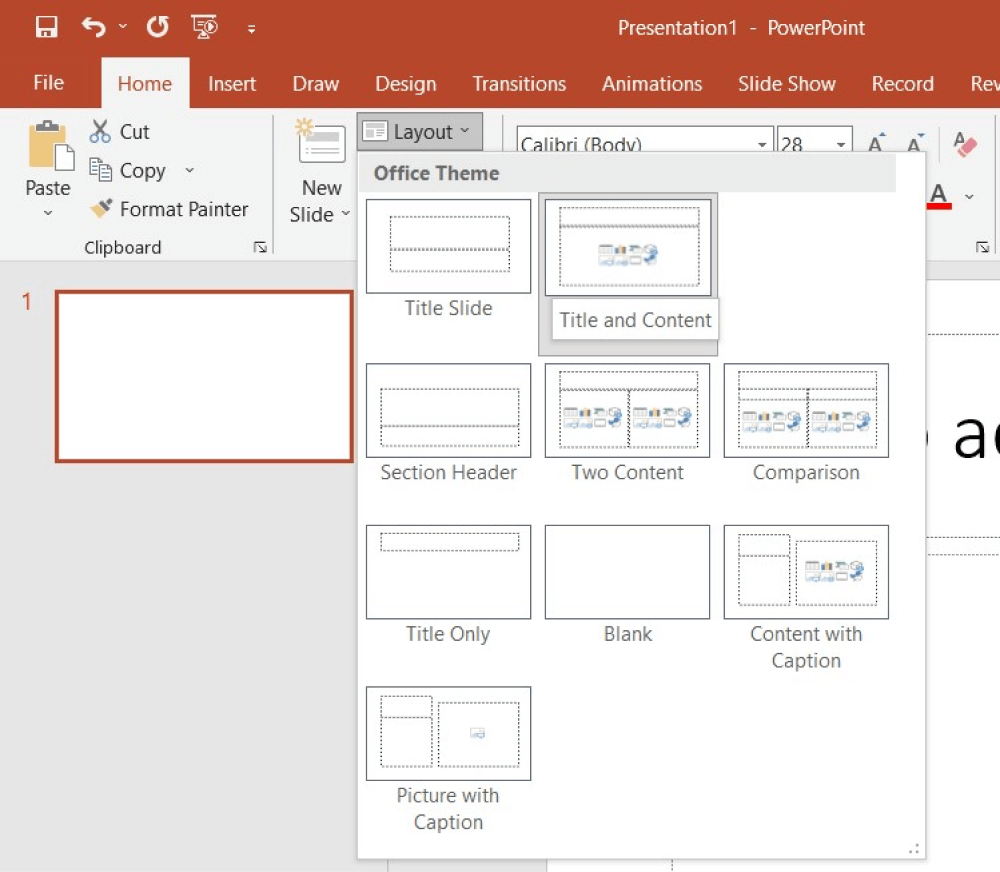This screenshot has width=1000, height=872.
Task: Open the font size dropdown
Action: click(x=840, y=143)
